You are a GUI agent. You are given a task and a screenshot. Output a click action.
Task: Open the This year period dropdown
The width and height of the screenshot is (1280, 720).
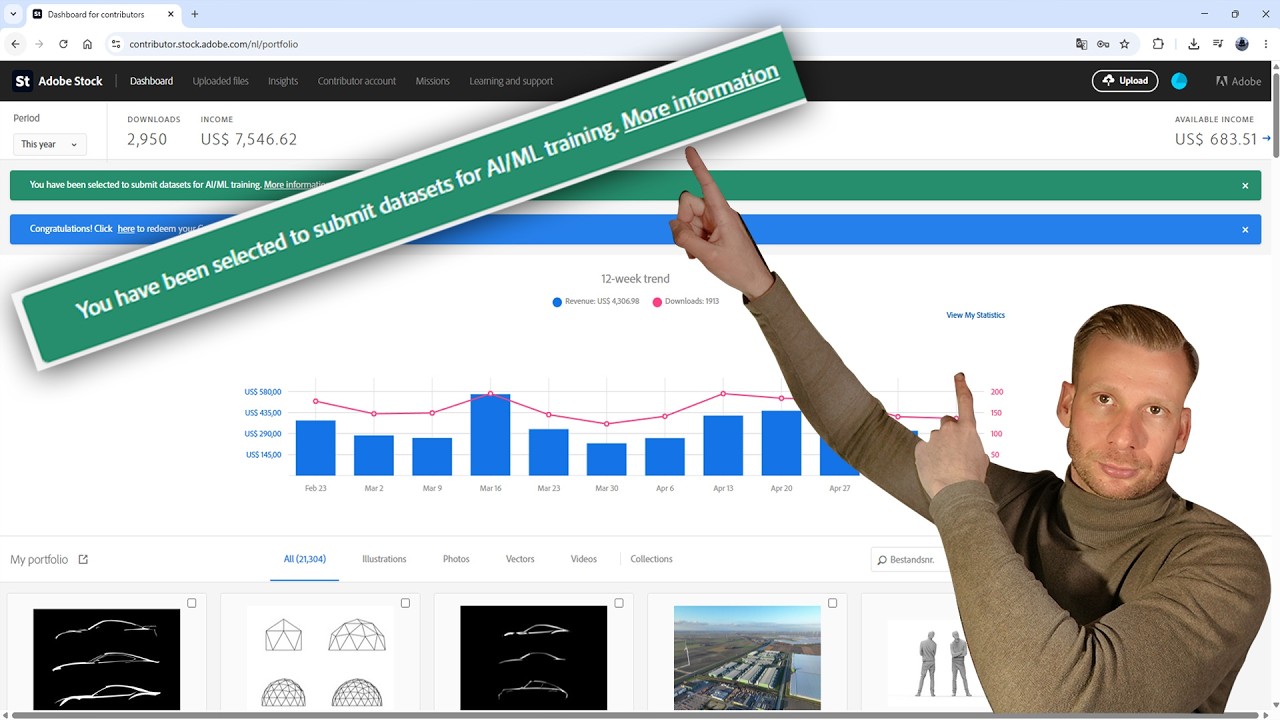pos(50,144)
